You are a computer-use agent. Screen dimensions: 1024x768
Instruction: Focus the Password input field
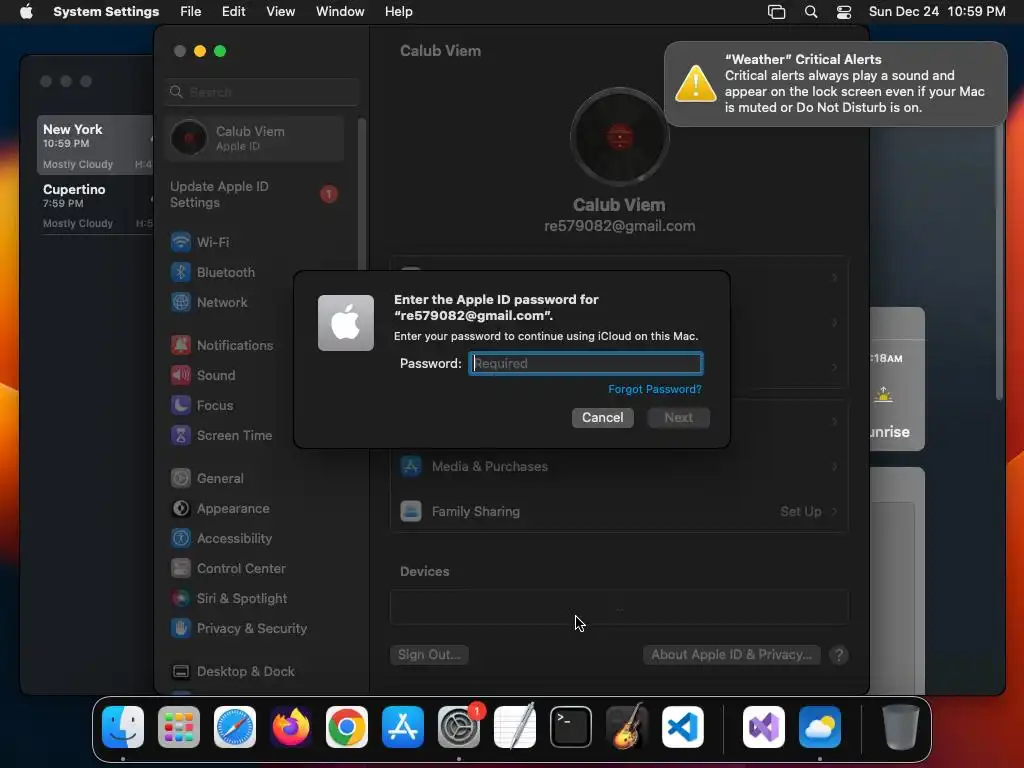point(586,363)
